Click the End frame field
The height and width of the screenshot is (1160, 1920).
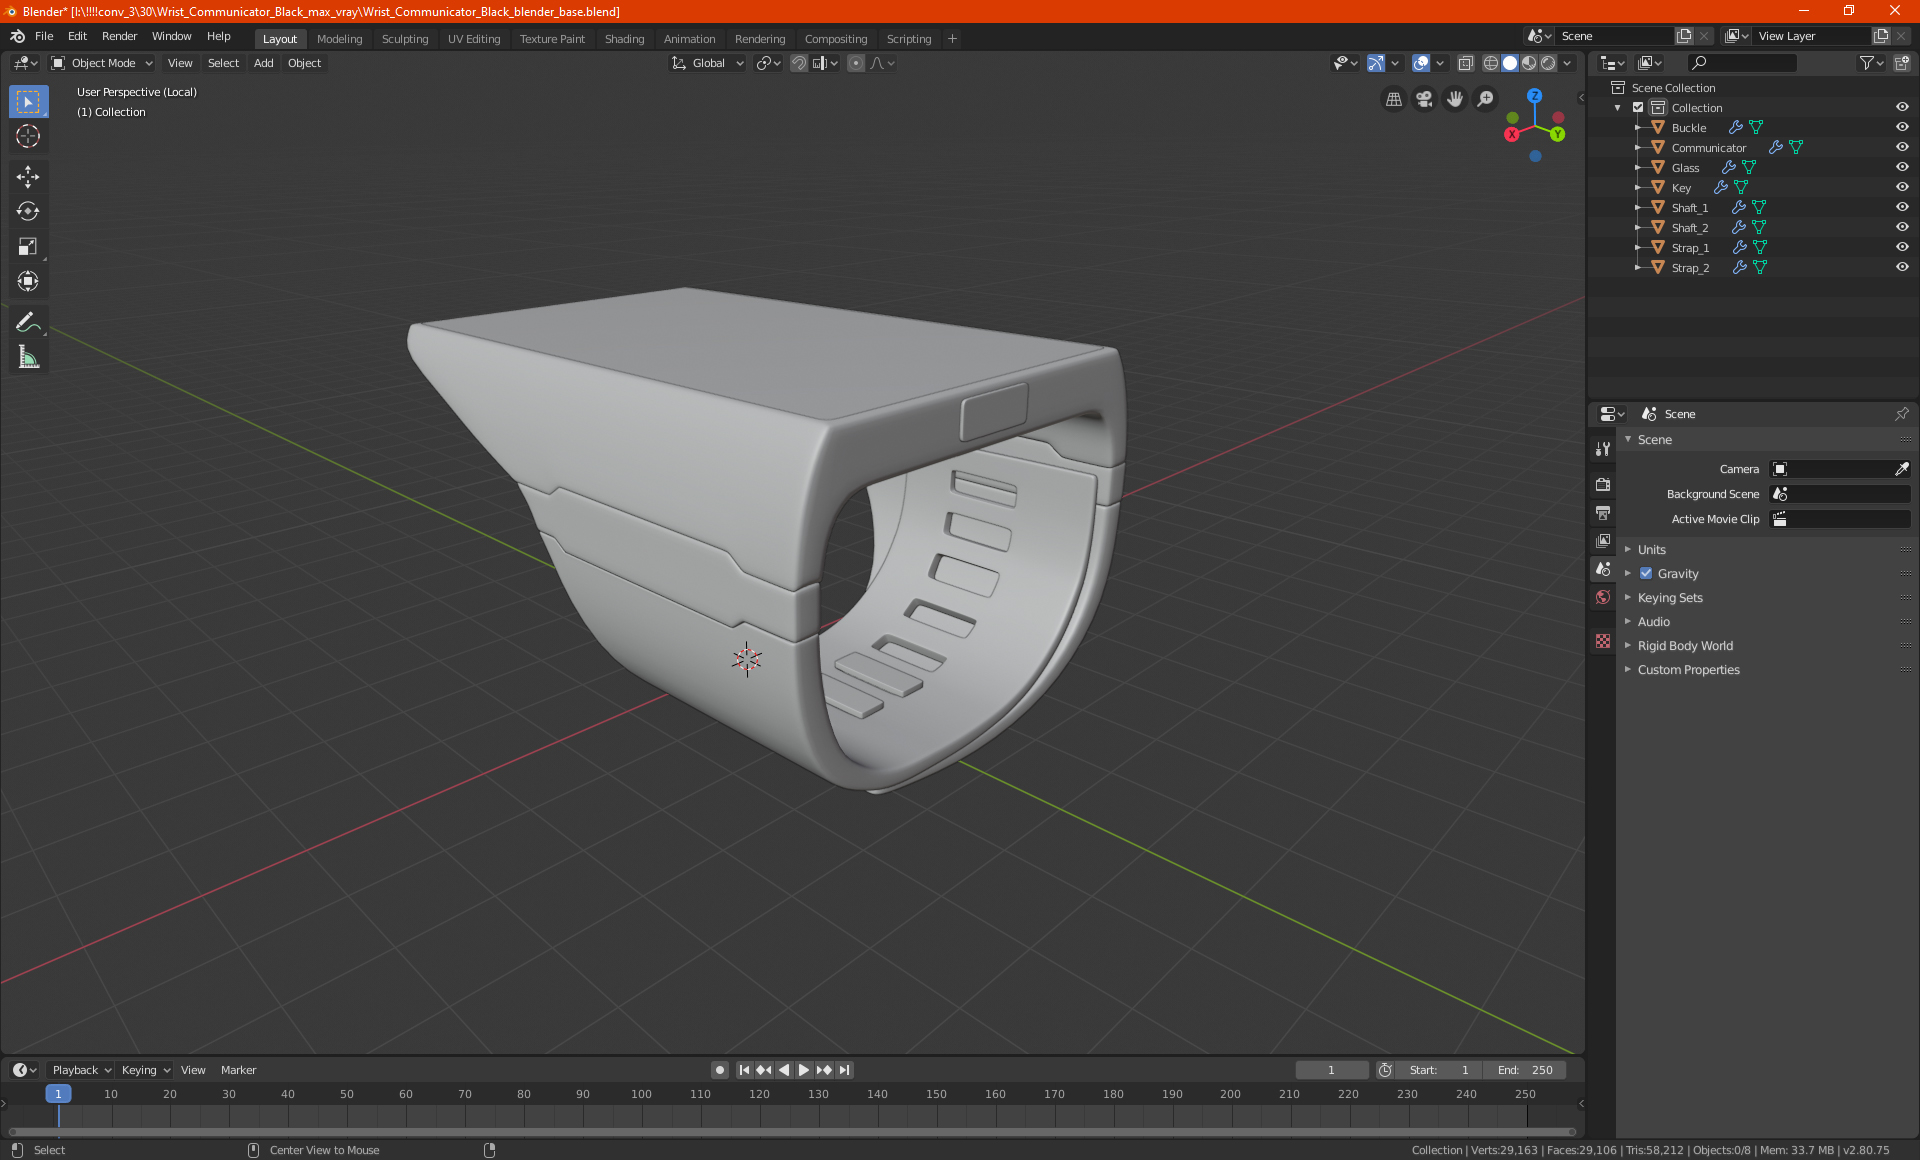point(1525,1070)
